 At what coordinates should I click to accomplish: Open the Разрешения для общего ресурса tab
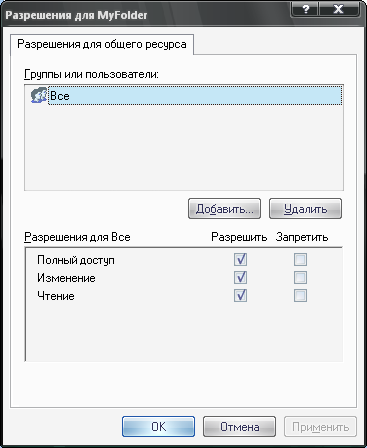(x=102, y=44)
